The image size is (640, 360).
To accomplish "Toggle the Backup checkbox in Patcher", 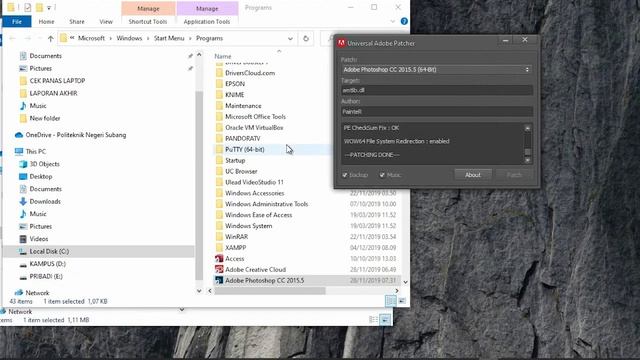I will [x=345, y=175].
